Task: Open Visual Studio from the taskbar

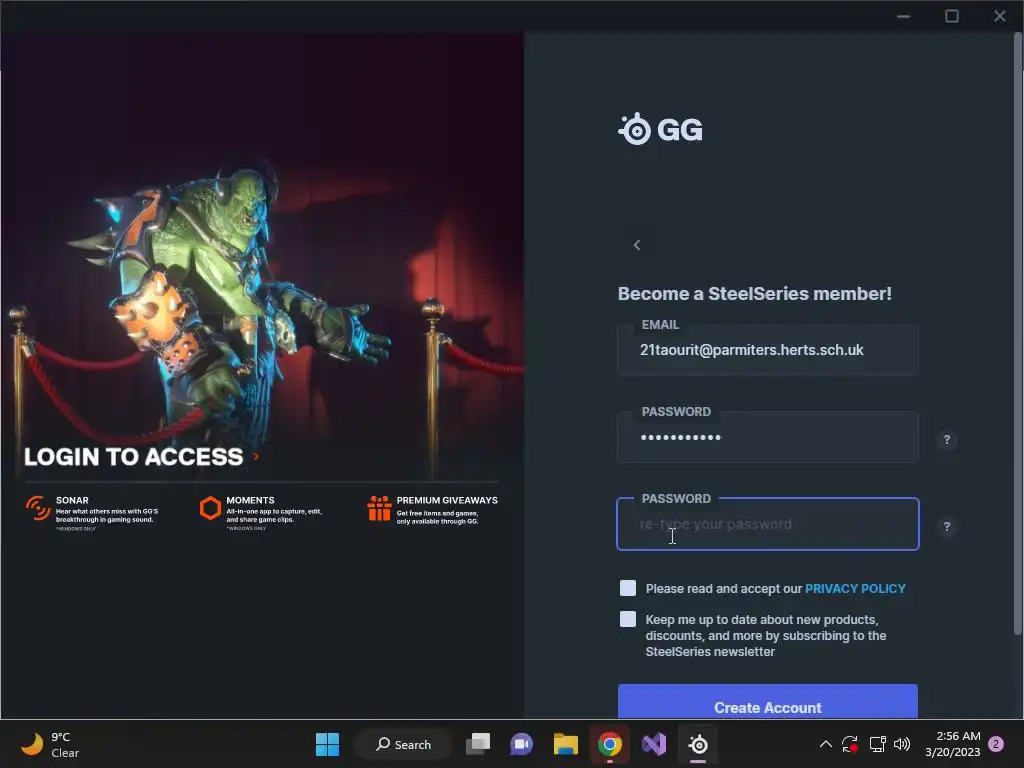Action: click(x=654, y=744)
